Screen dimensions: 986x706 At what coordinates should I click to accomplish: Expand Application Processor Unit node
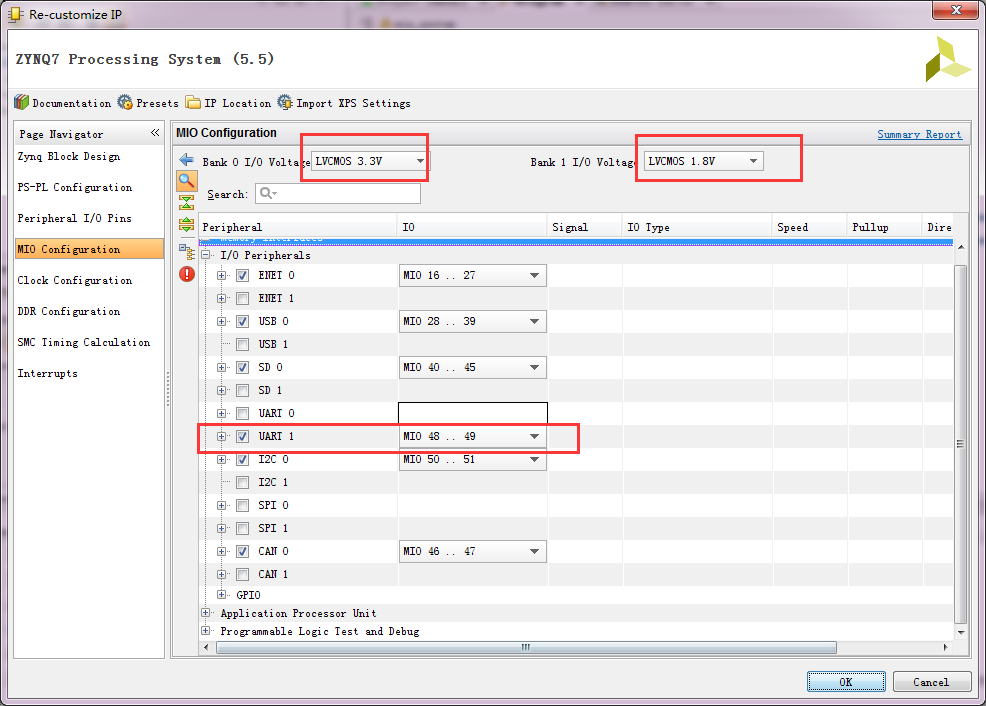click(x=206, y=612)
